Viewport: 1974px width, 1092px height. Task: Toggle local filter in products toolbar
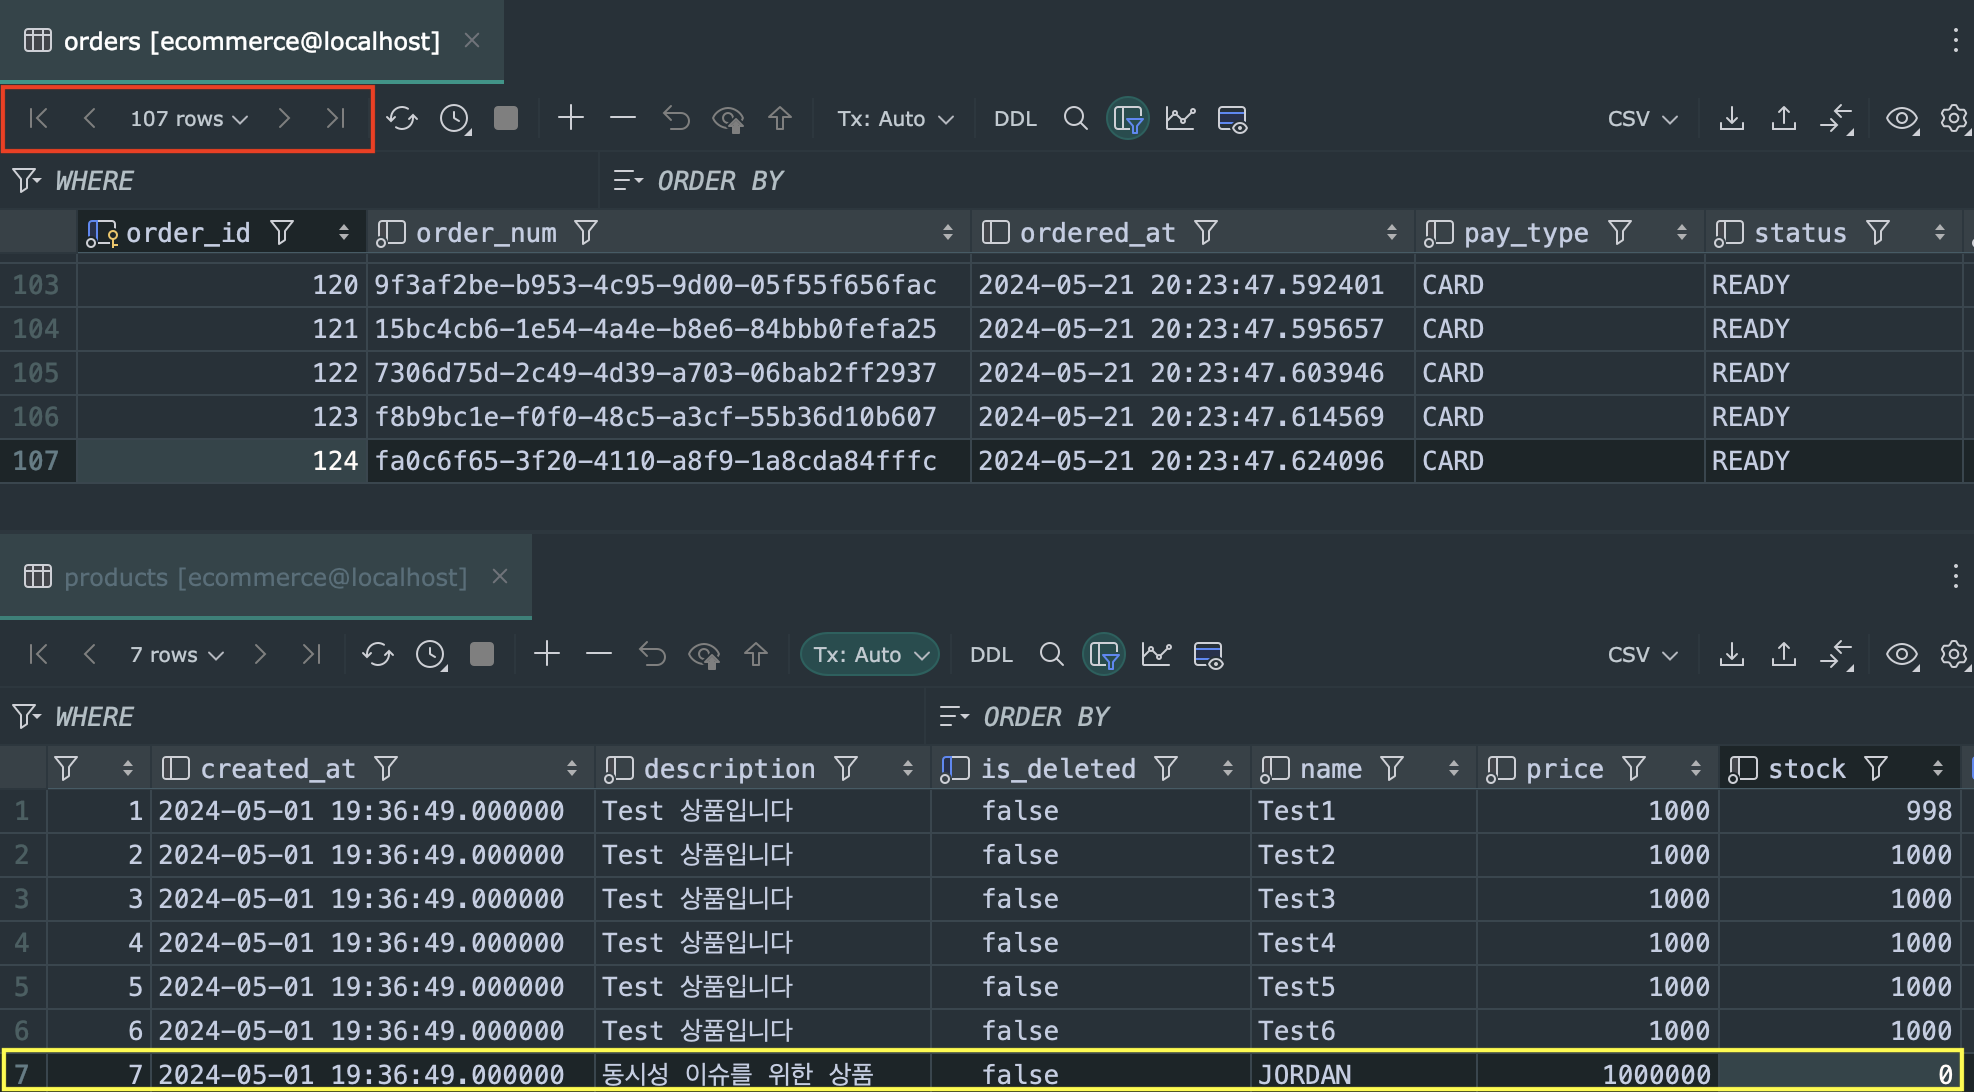click(1104, 655)
